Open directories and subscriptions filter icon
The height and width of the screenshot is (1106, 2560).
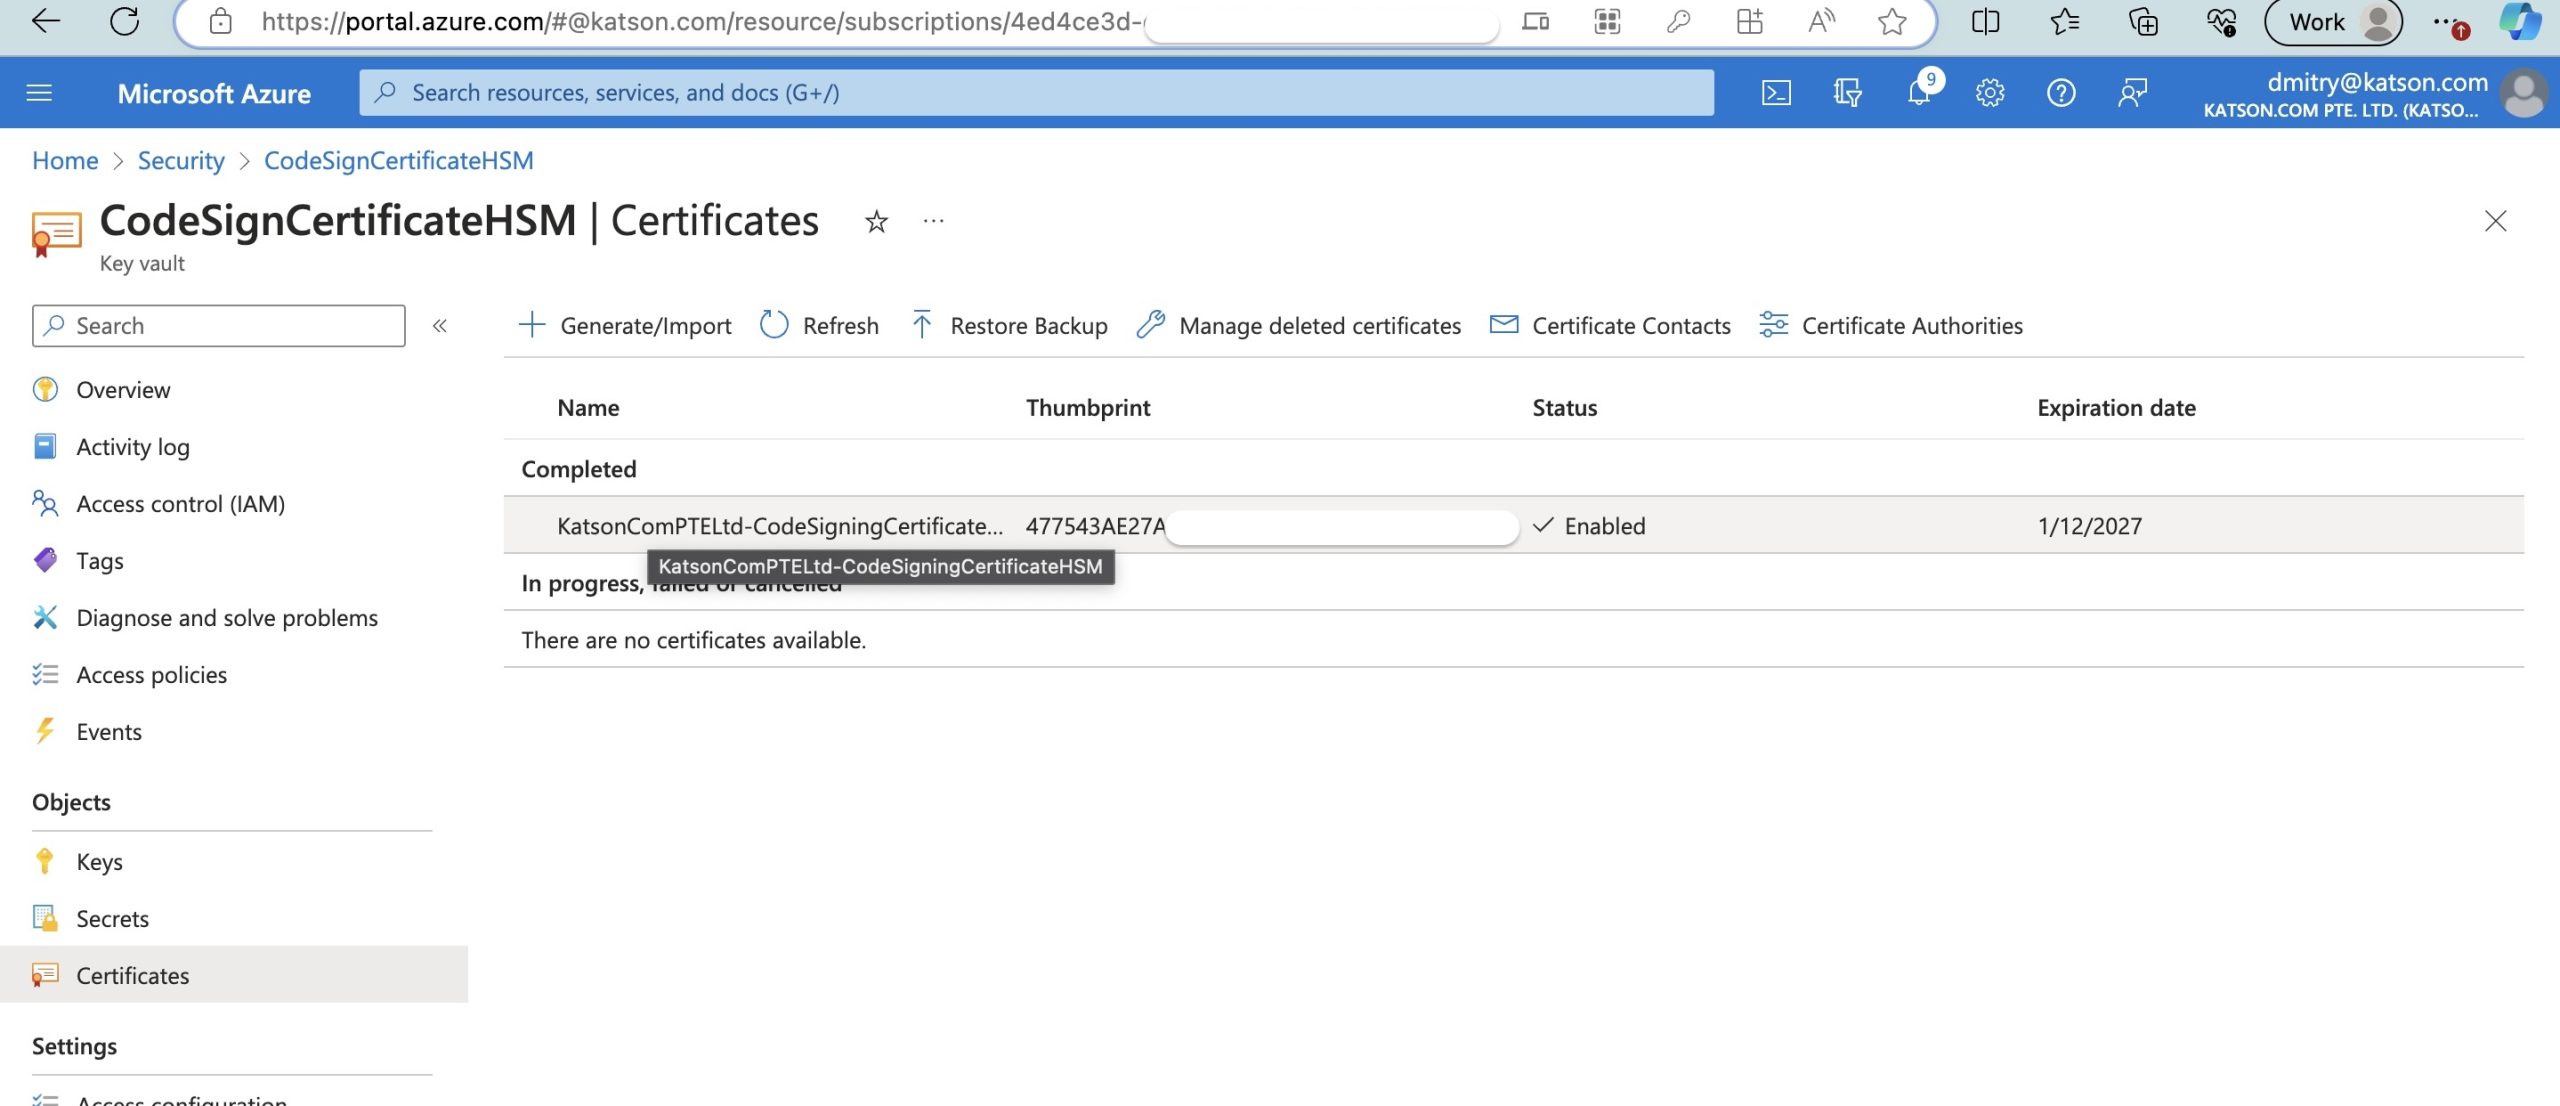tap(1847, 93)
